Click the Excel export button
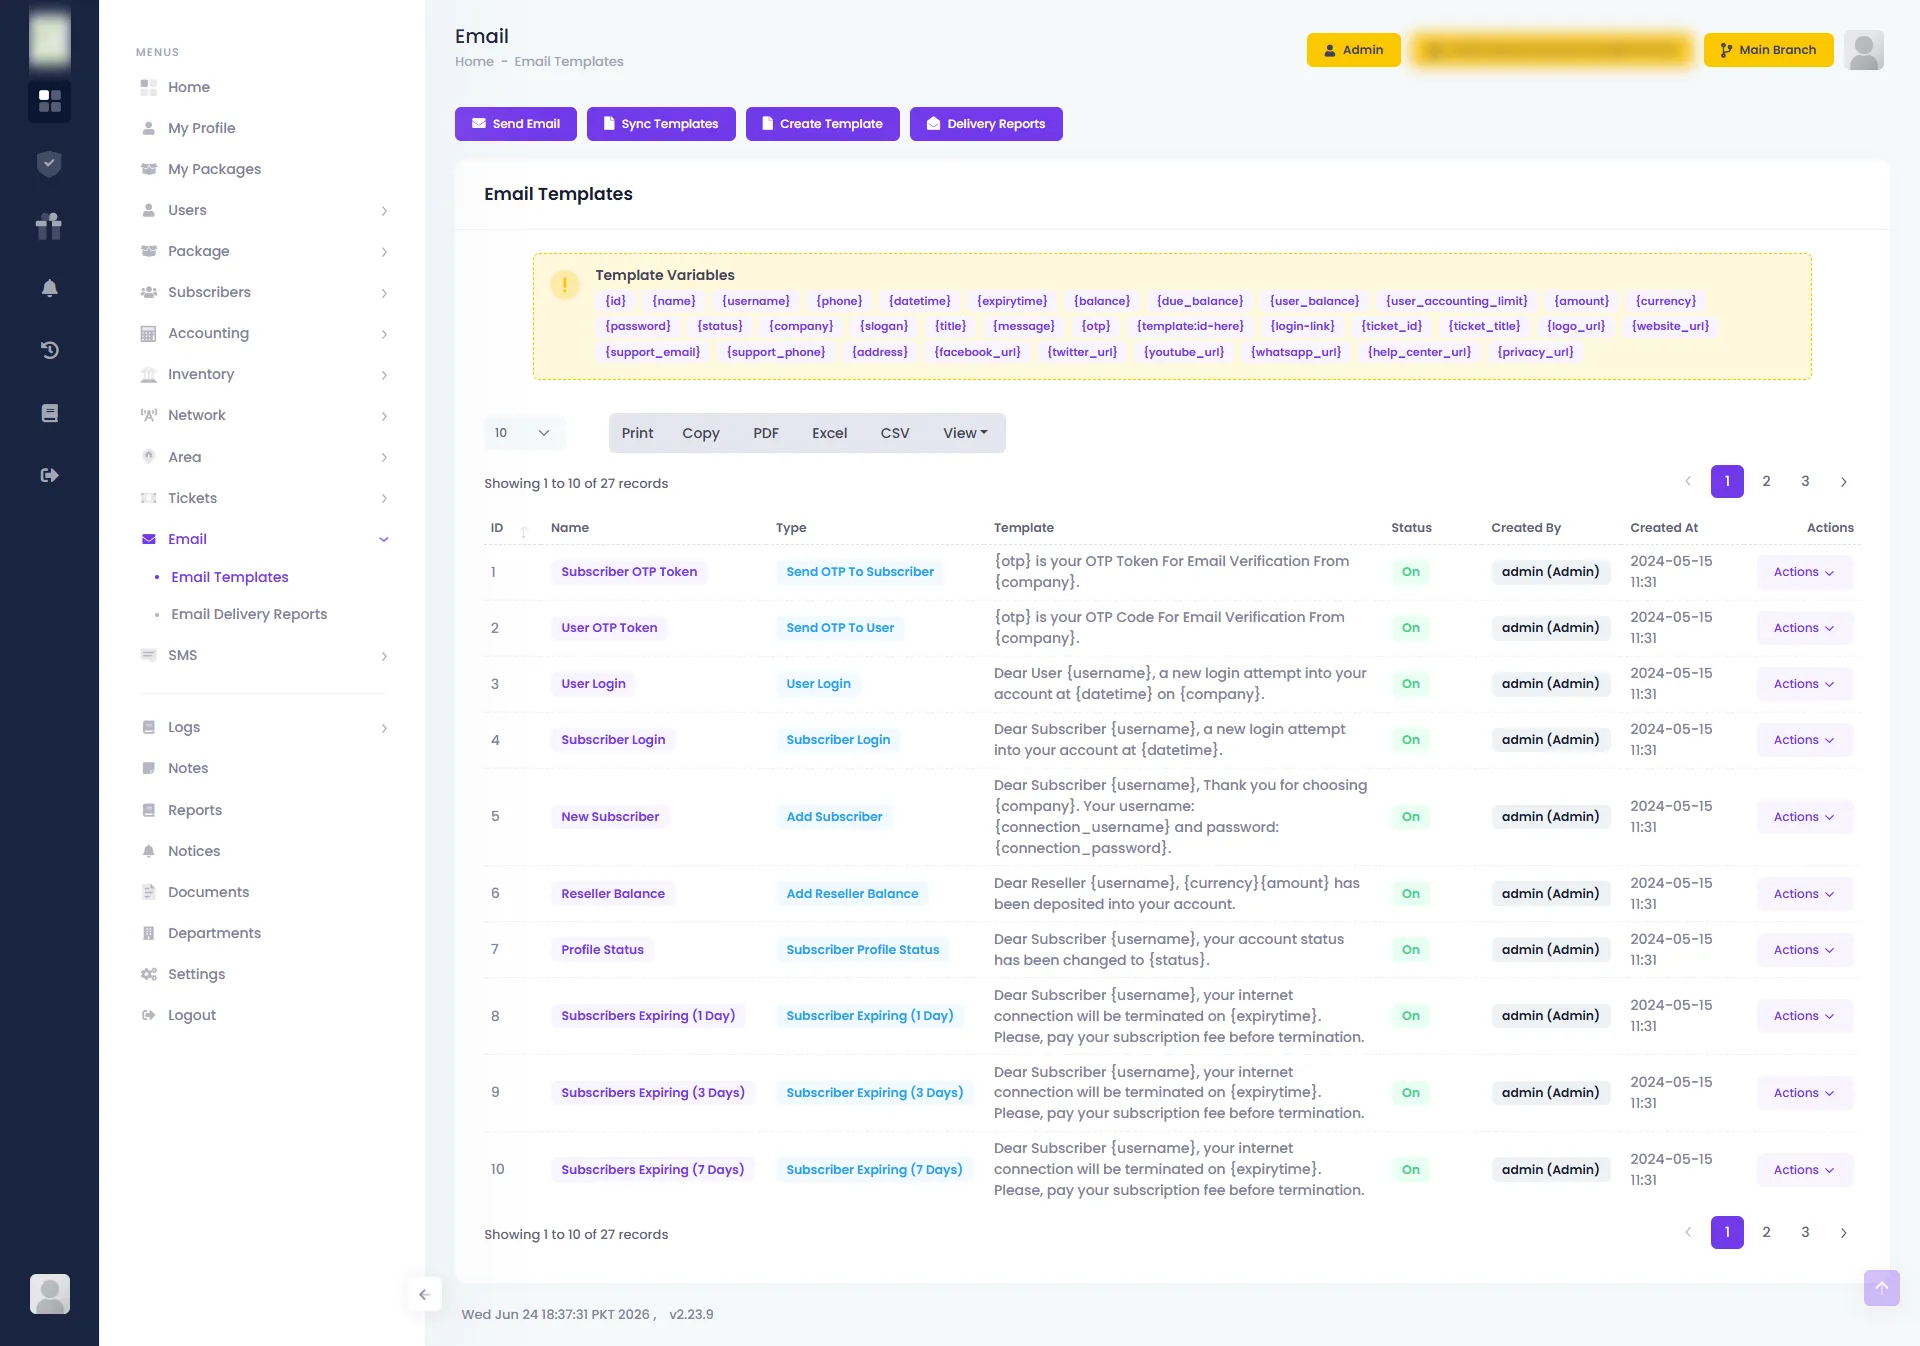 coord(829,433)
